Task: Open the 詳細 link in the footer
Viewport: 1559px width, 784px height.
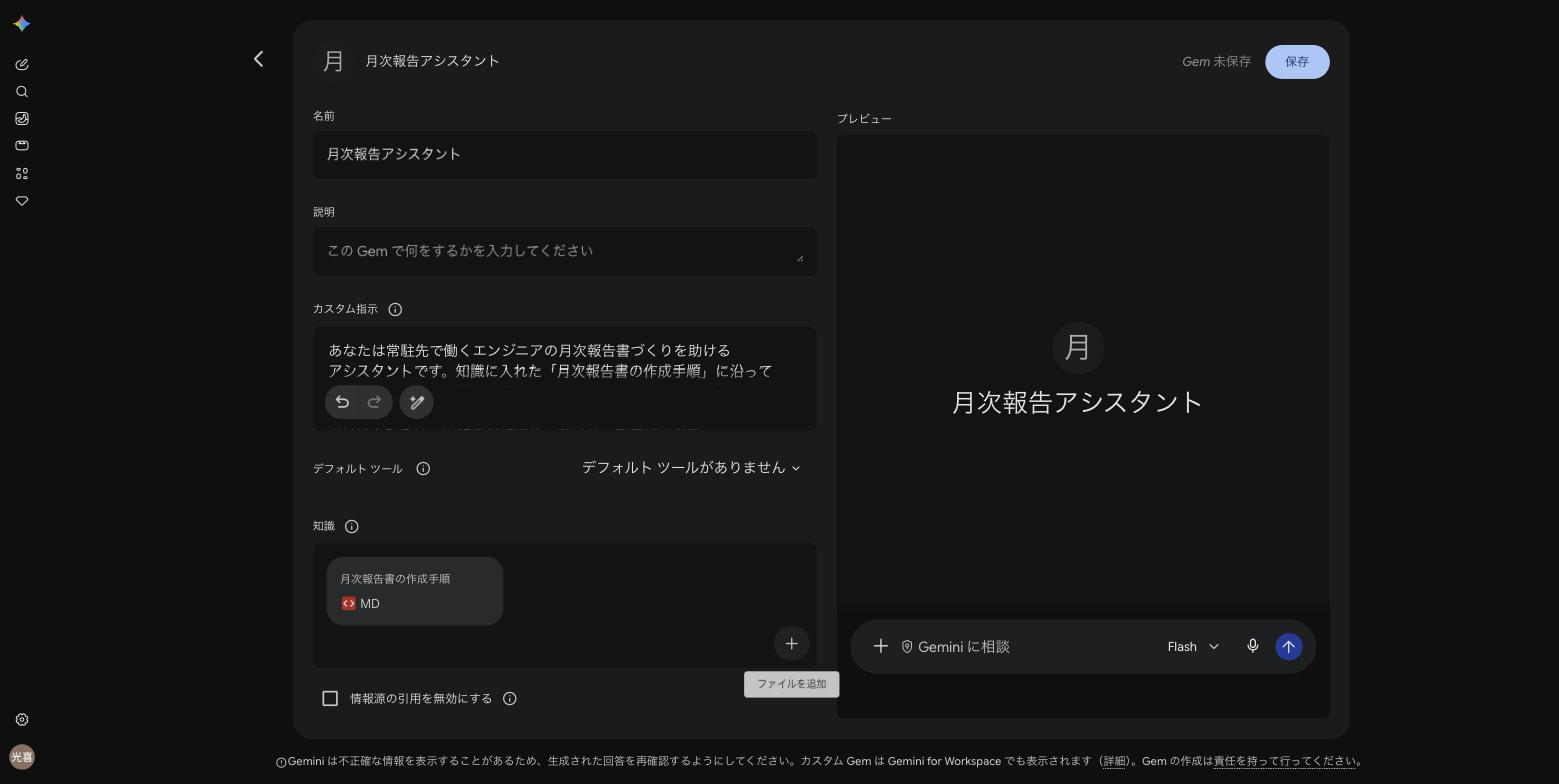Action: tap(1115, 762)
